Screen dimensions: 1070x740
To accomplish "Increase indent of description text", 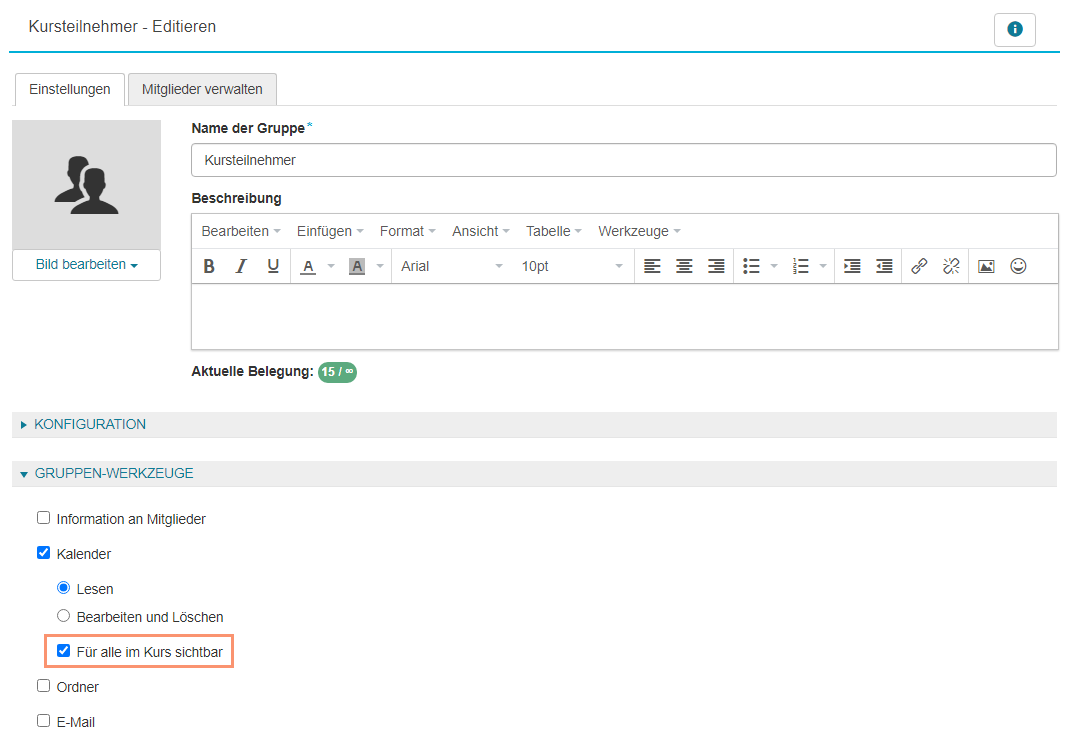I will (x=852, y=266).
